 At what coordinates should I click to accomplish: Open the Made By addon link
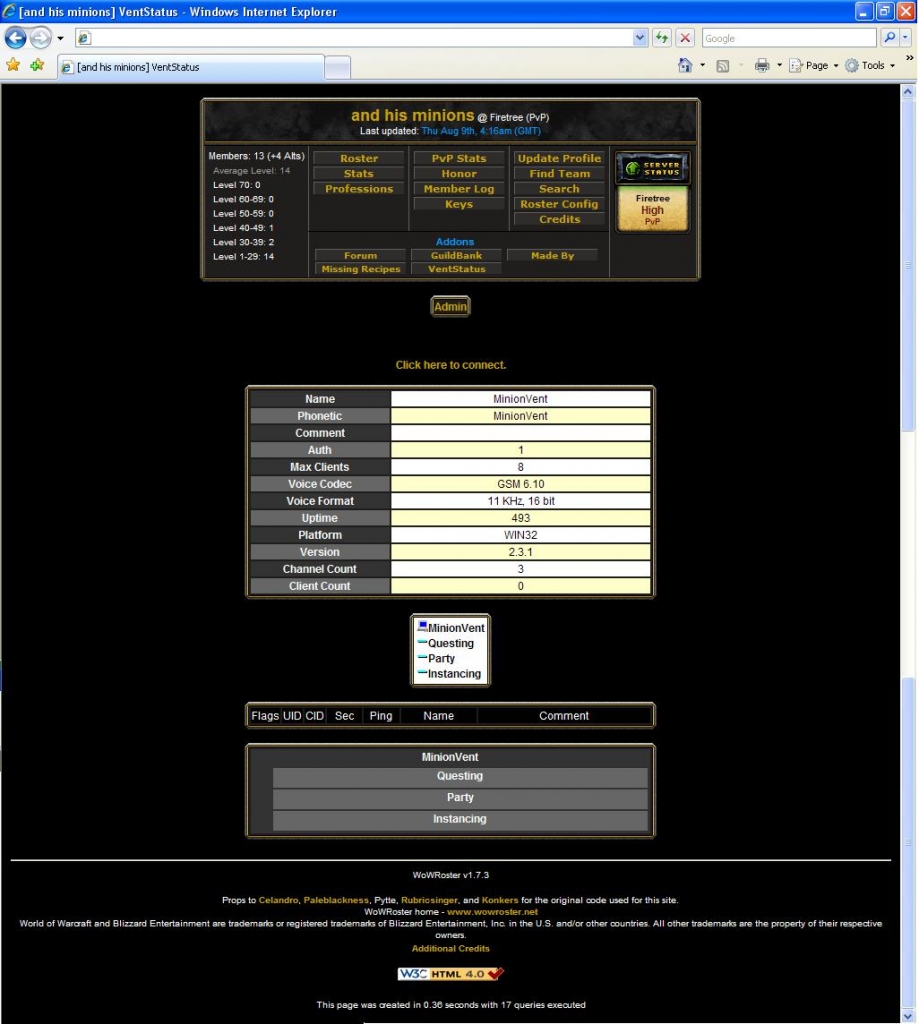tap(553, 255)
